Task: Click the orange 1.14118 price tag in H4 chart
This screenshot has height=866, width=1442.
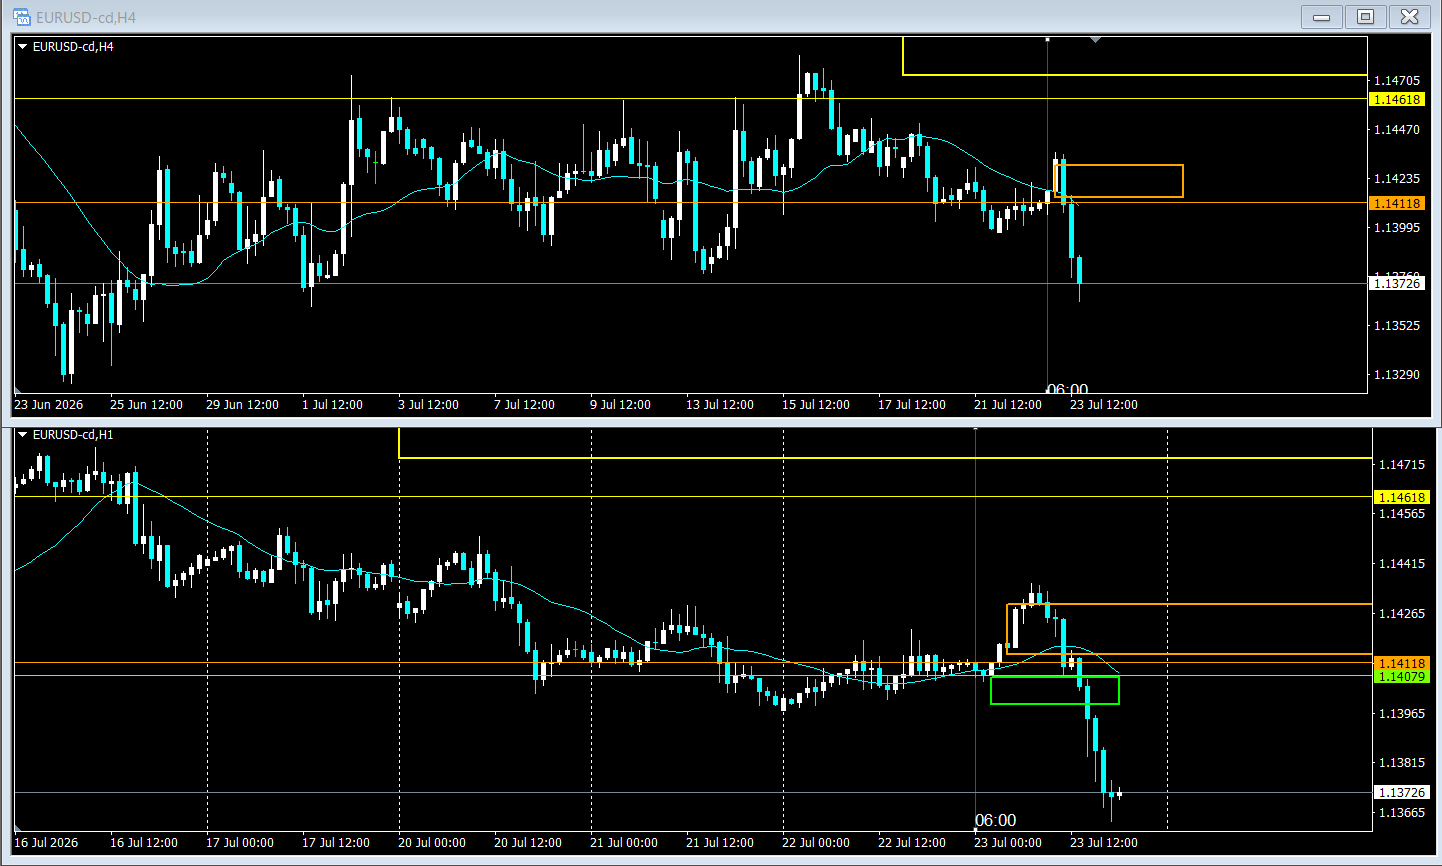Action: pos(1396,203)
